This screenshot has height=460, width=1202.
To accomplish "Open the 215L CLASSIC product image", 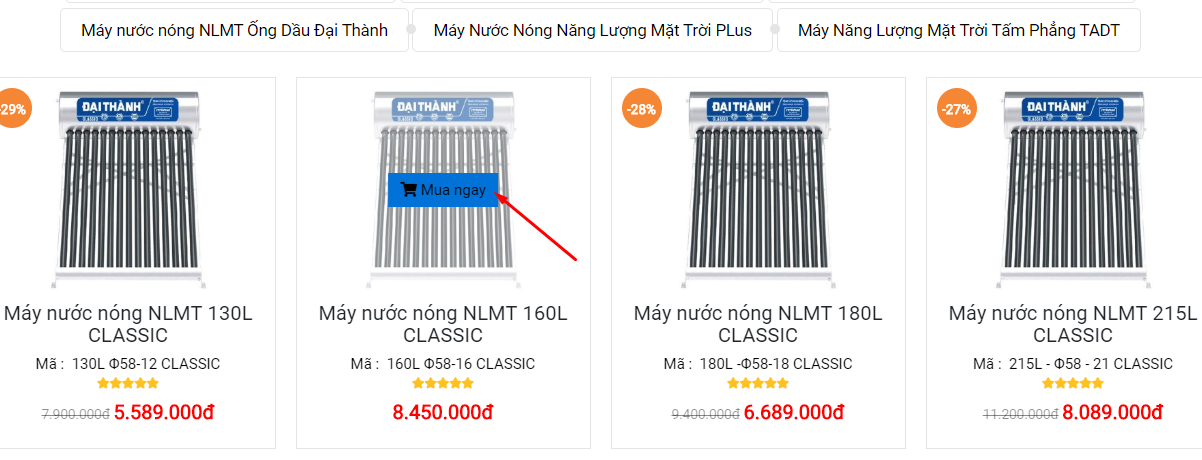I will point(1073,185).
